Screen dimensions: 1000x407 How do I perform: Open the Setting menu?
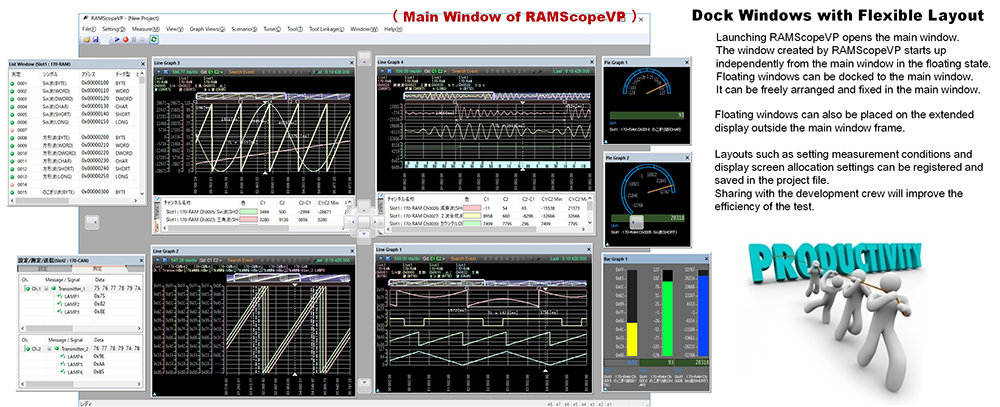click(x=114, y=29)
